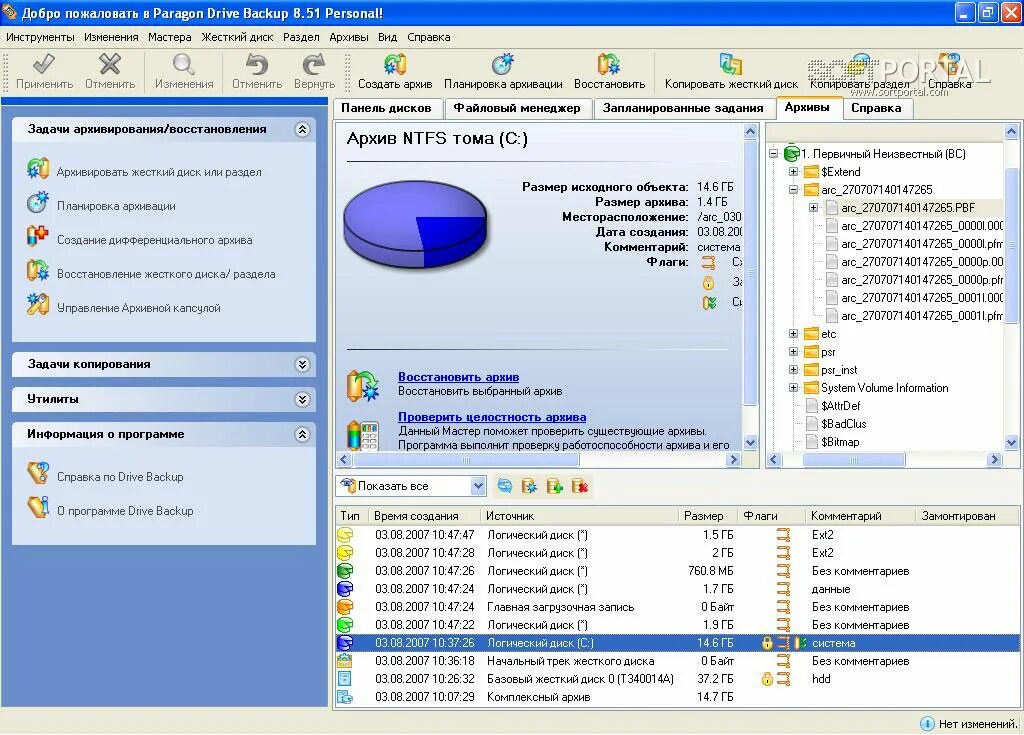
Task: Expand the Утилиты panel
Action: coord(302,399)
